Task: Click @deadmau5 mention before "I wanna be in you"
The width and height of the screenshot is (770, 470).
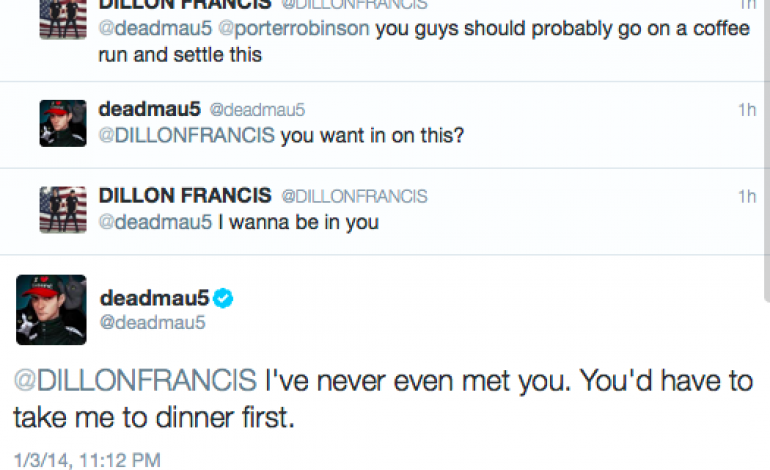Action: click(x=155, y=222)
